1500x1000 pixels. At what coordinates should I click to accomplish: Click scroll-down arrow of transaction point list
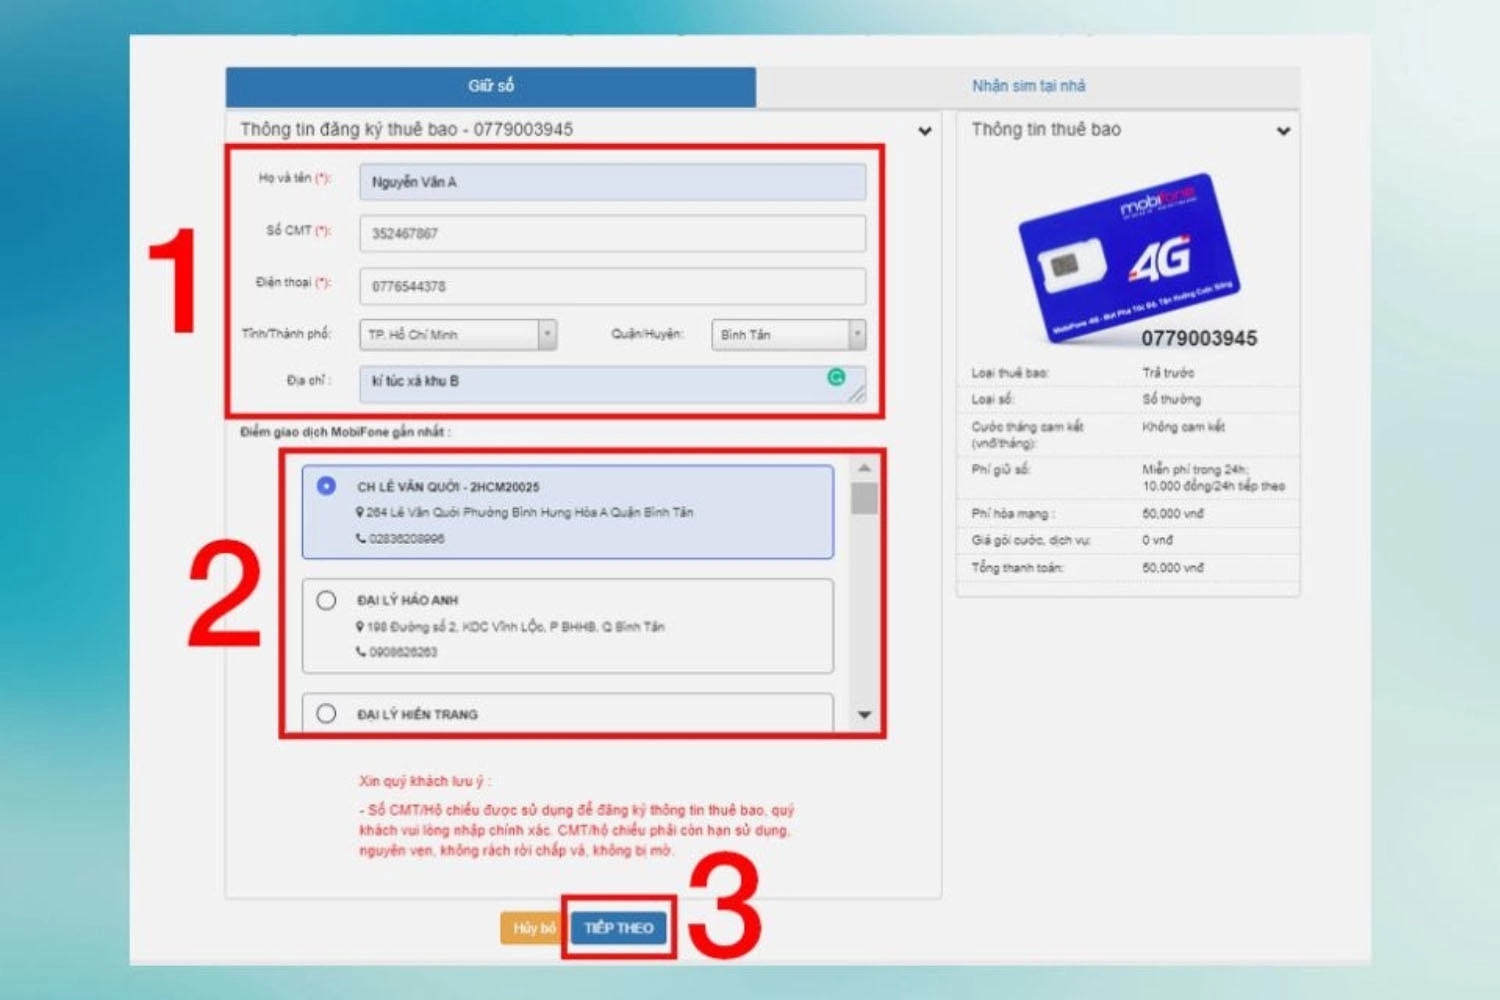[x=864, y=714]
